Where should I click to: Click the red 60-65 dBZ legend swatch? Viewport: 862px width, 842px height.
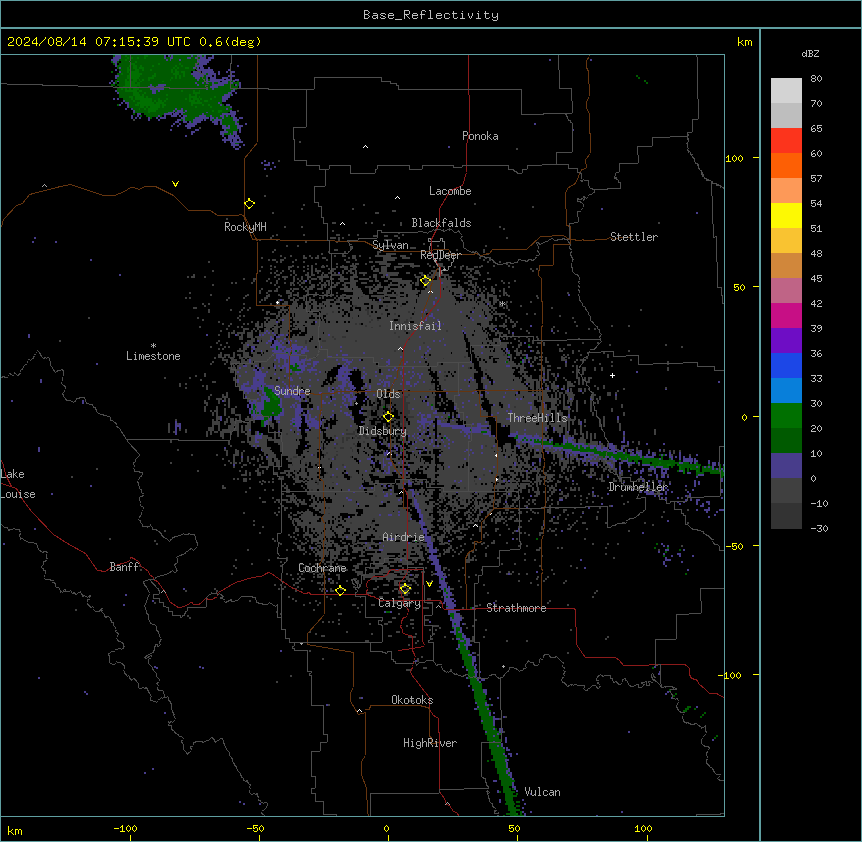click(x=786, y=141)
